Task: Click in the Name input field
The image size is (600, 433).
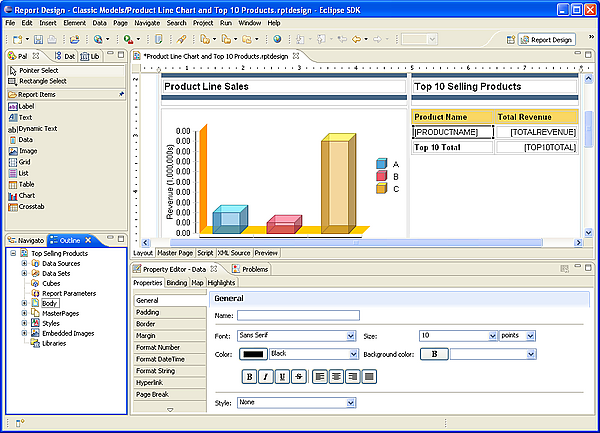Action: coord(298,315)
